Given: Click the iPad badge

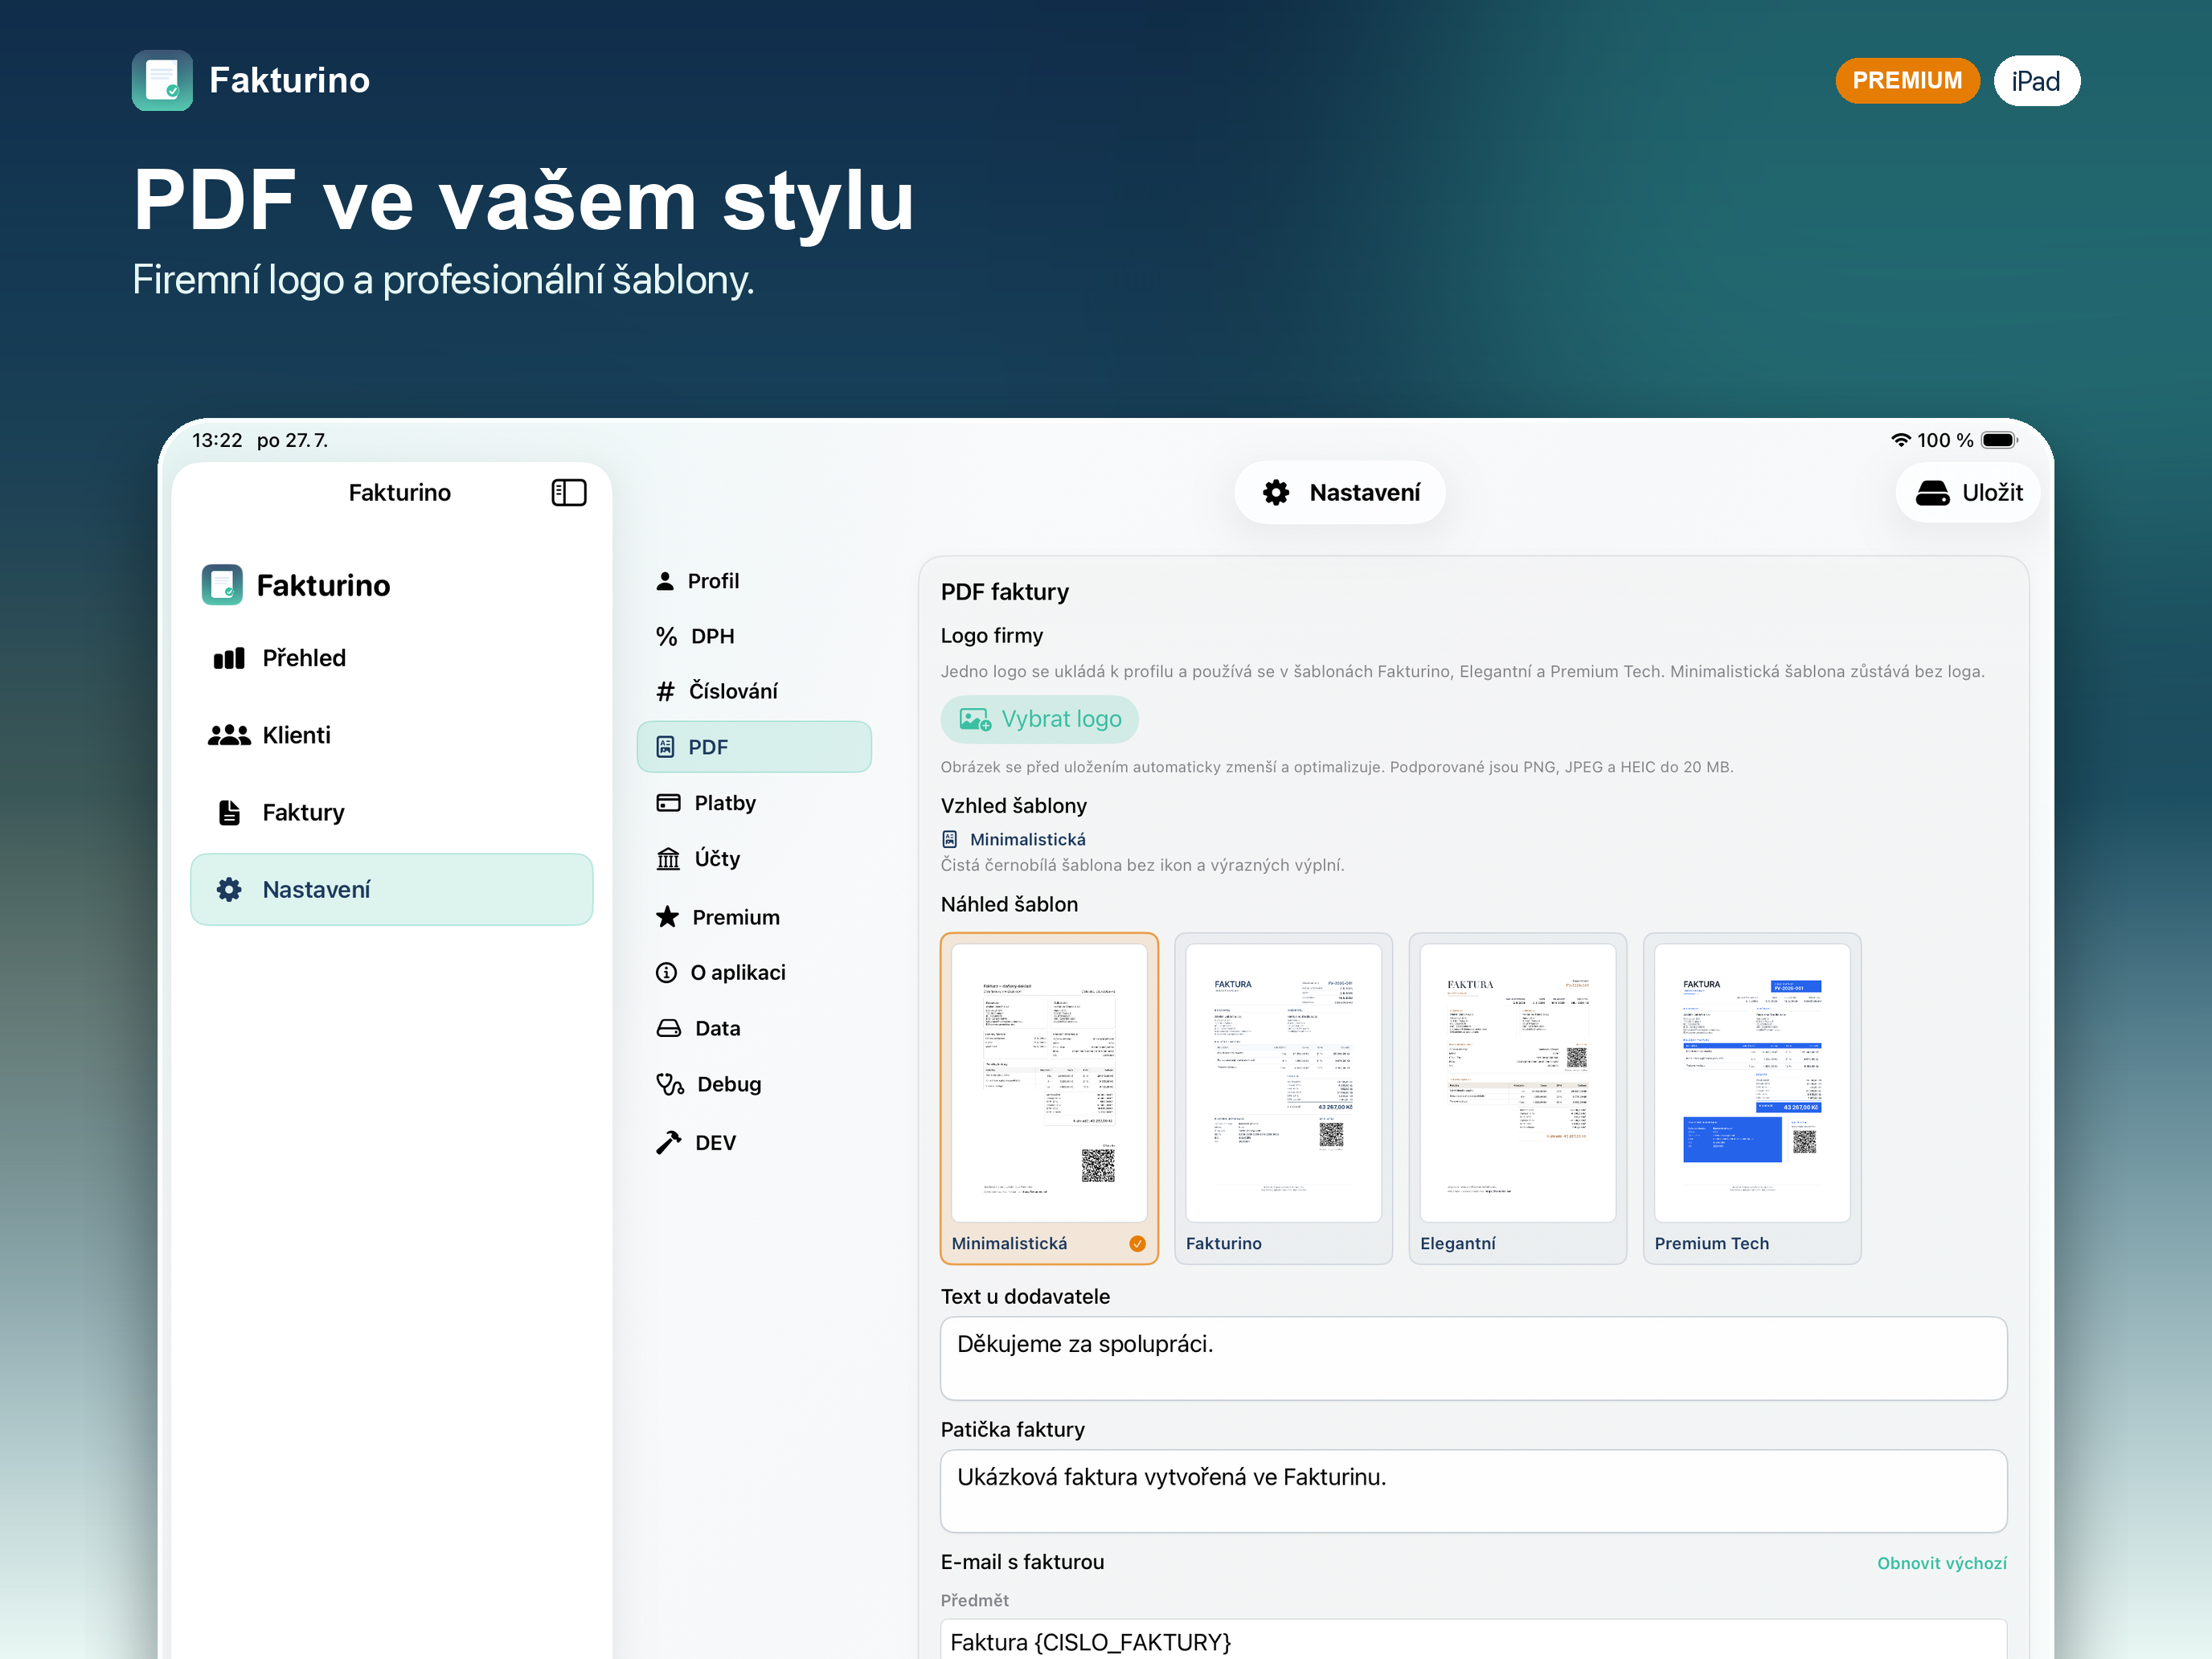Looking at the screenshot, I should click(x=2037, y=80).
